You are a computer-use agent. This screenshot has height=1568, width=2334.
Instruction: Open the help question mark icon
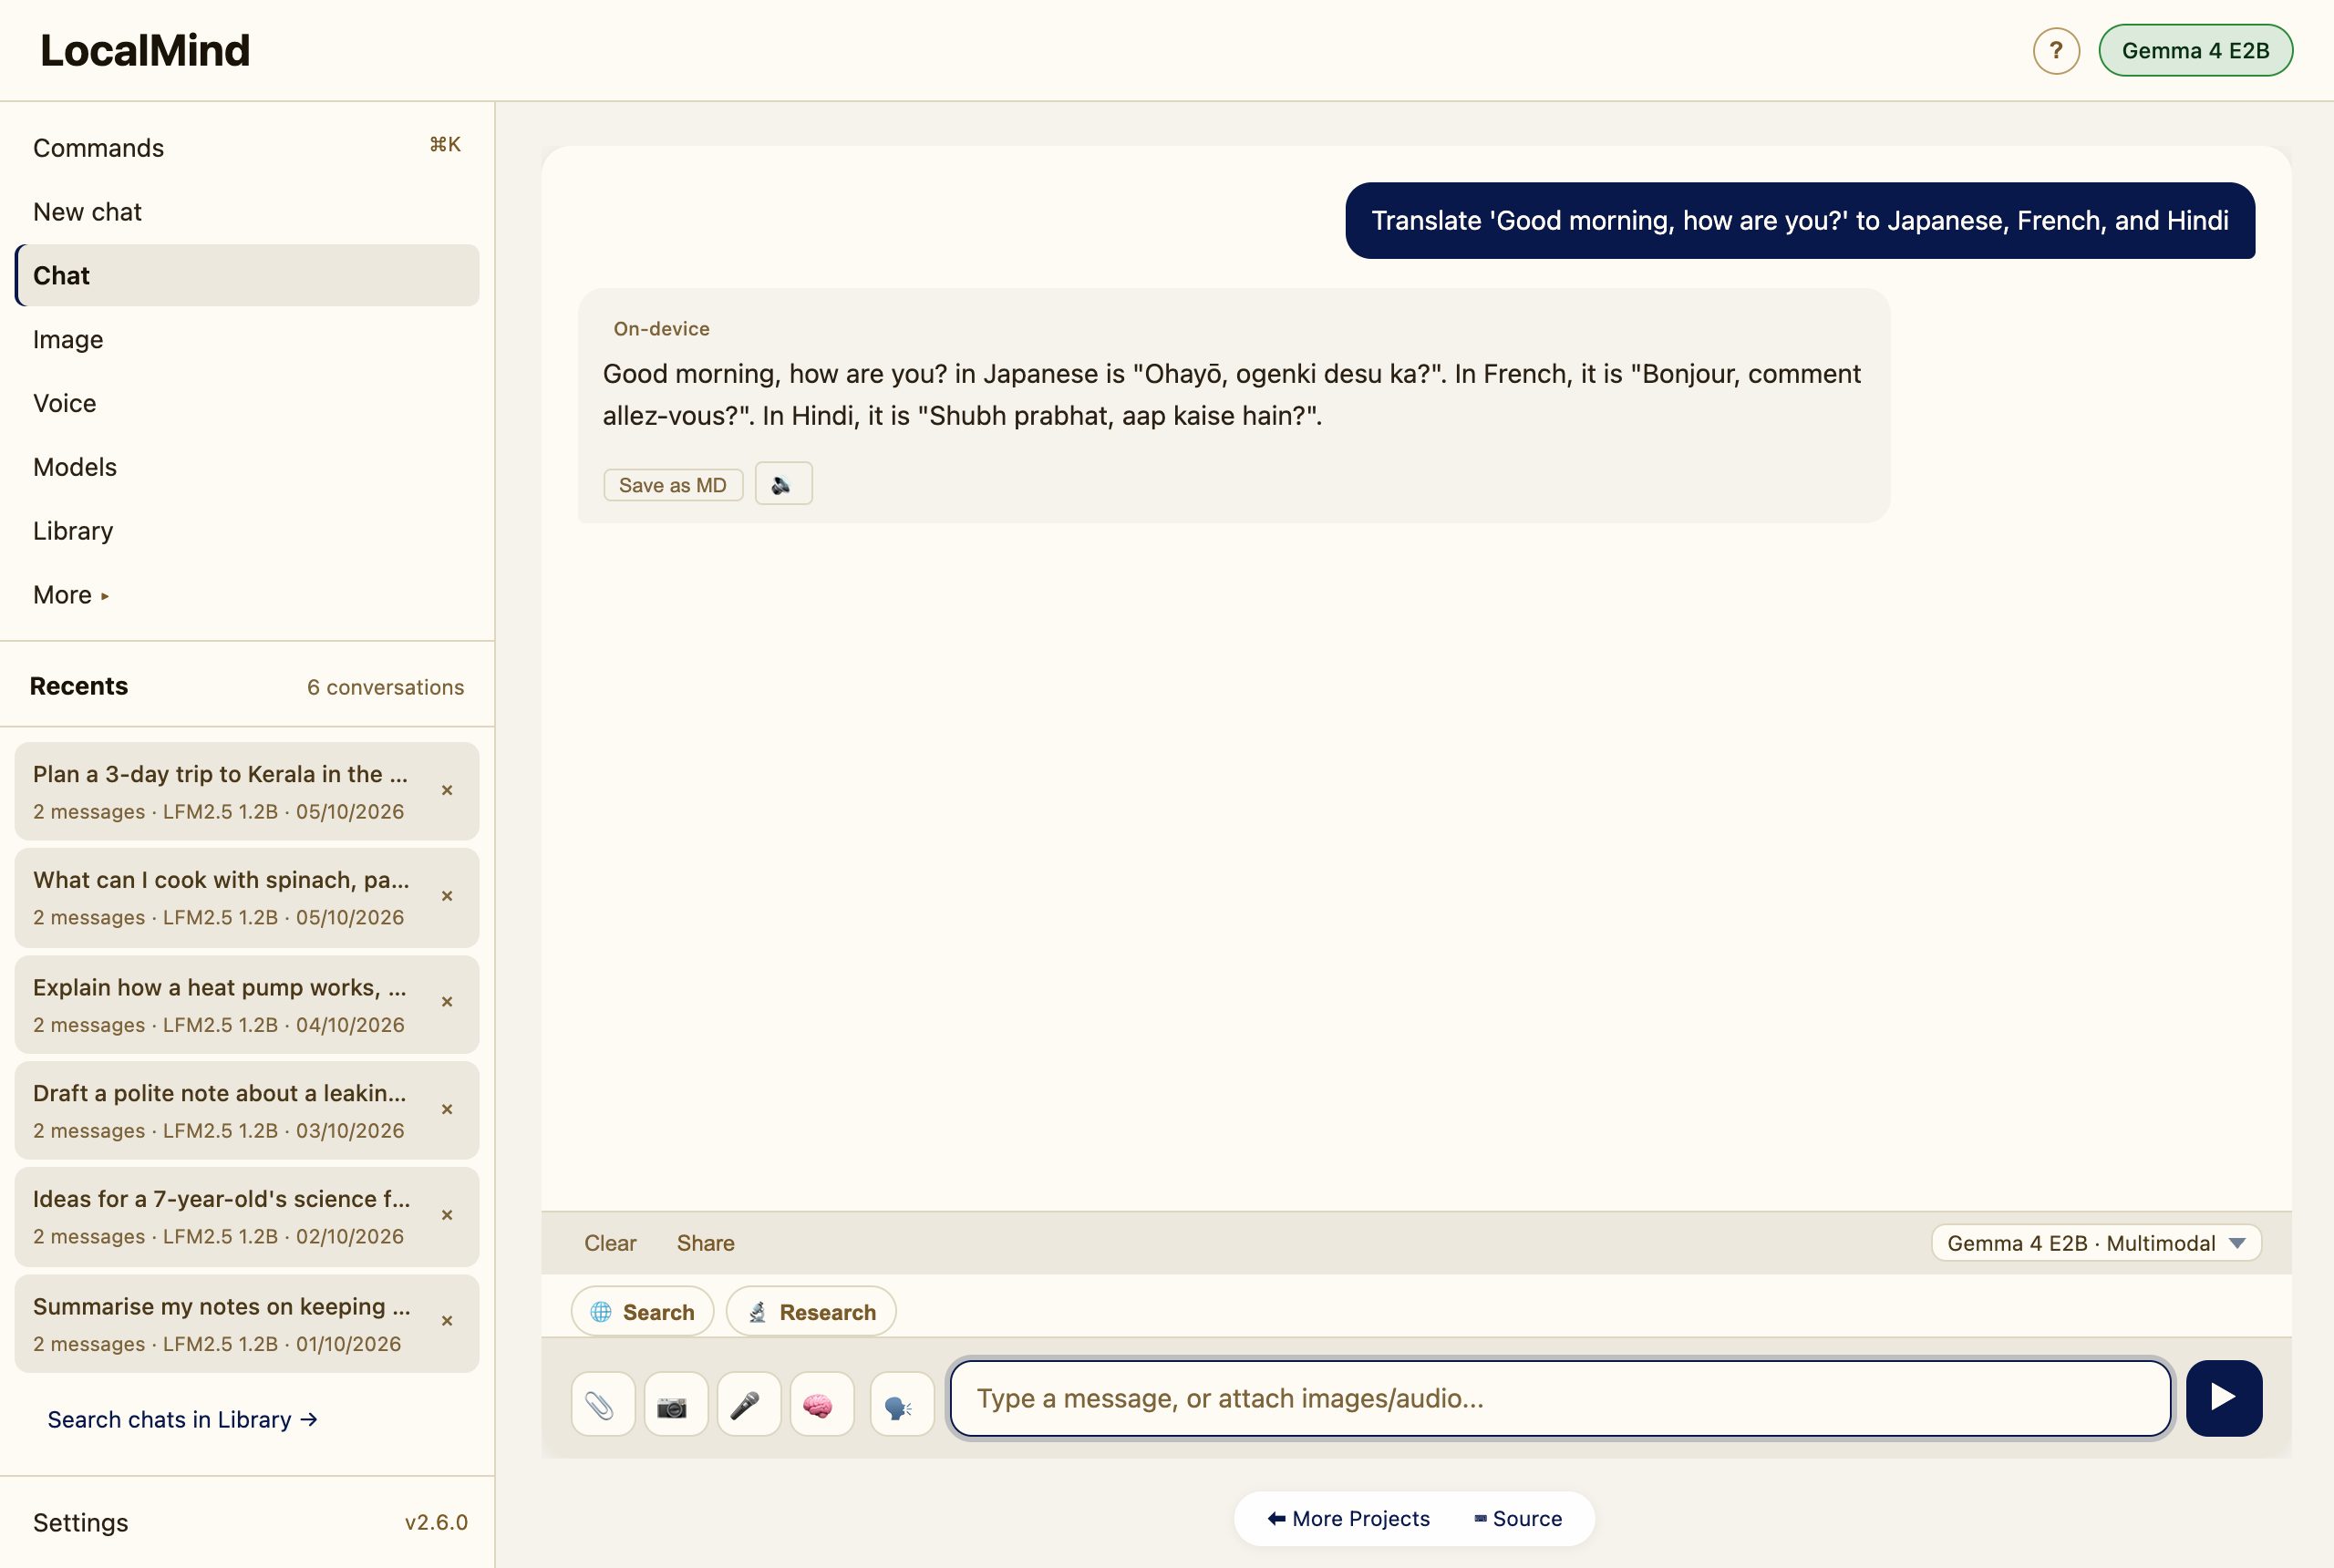(2055, 50)
